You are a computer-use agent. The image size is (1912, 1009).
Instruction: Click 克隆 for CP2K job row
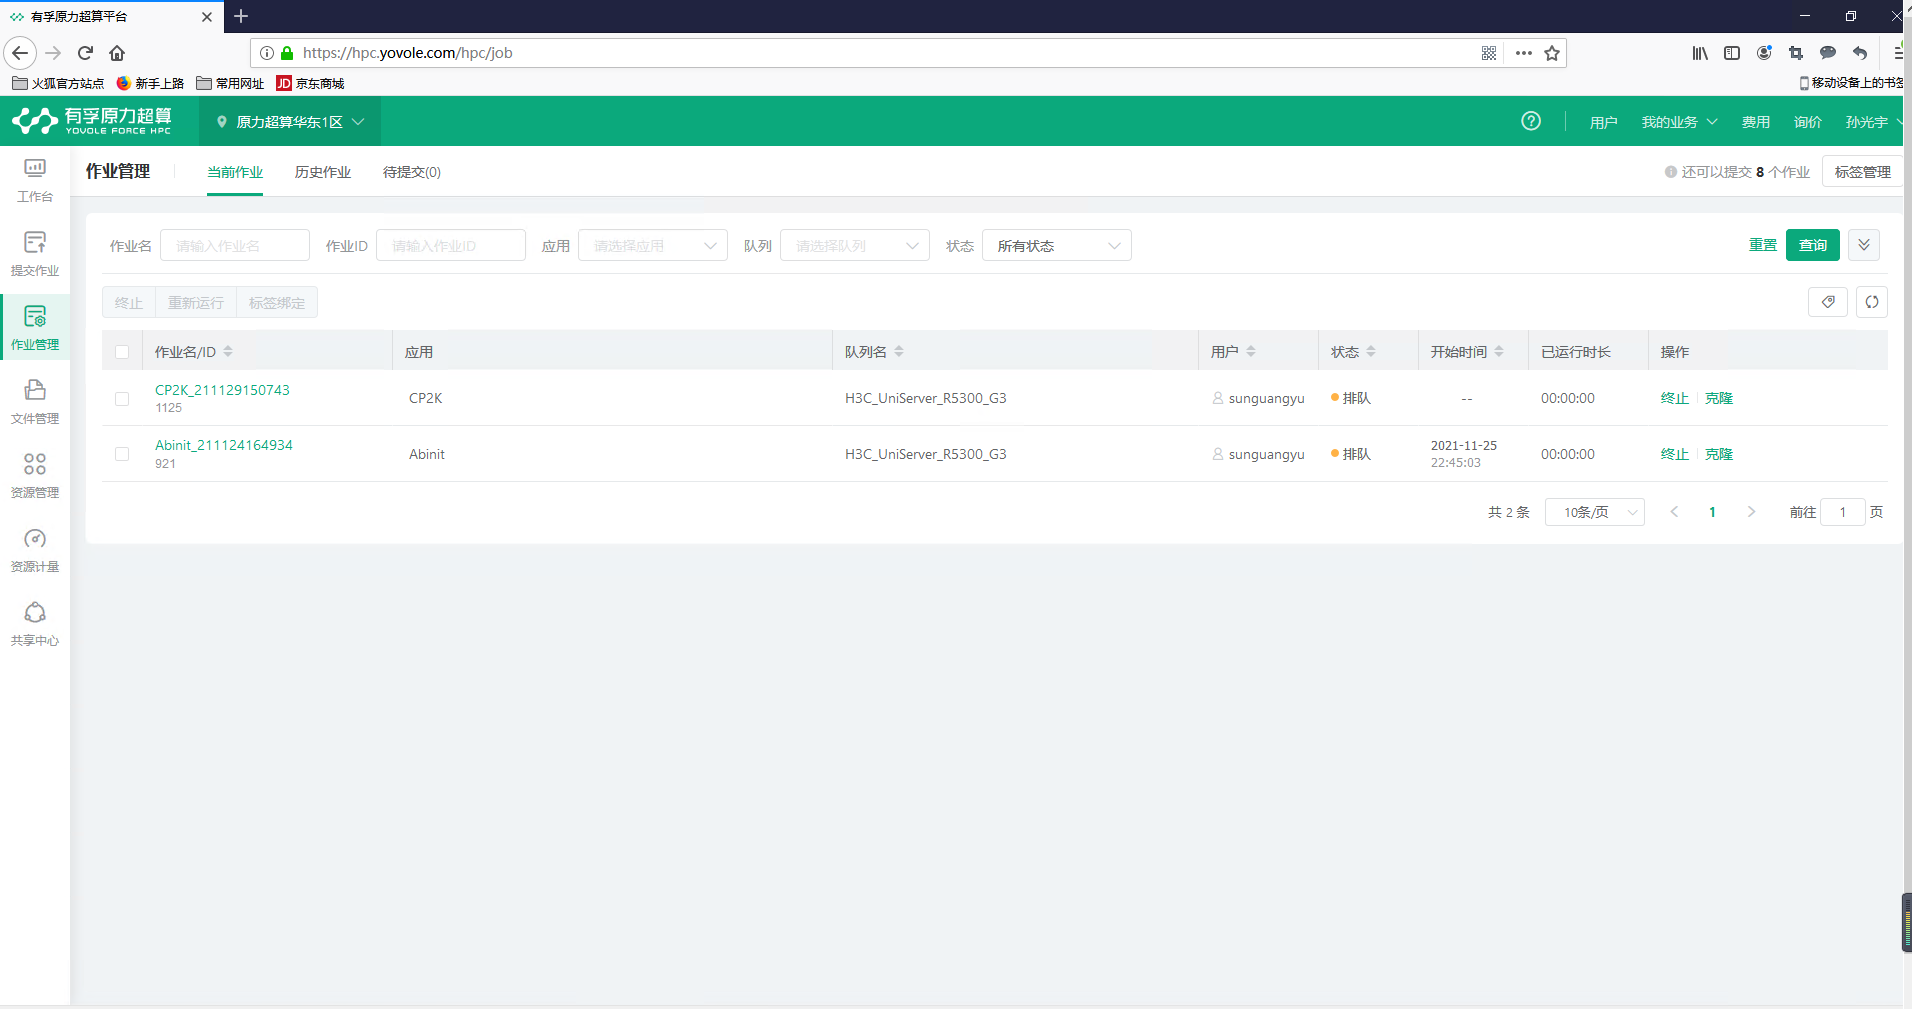click(1719, 398)
